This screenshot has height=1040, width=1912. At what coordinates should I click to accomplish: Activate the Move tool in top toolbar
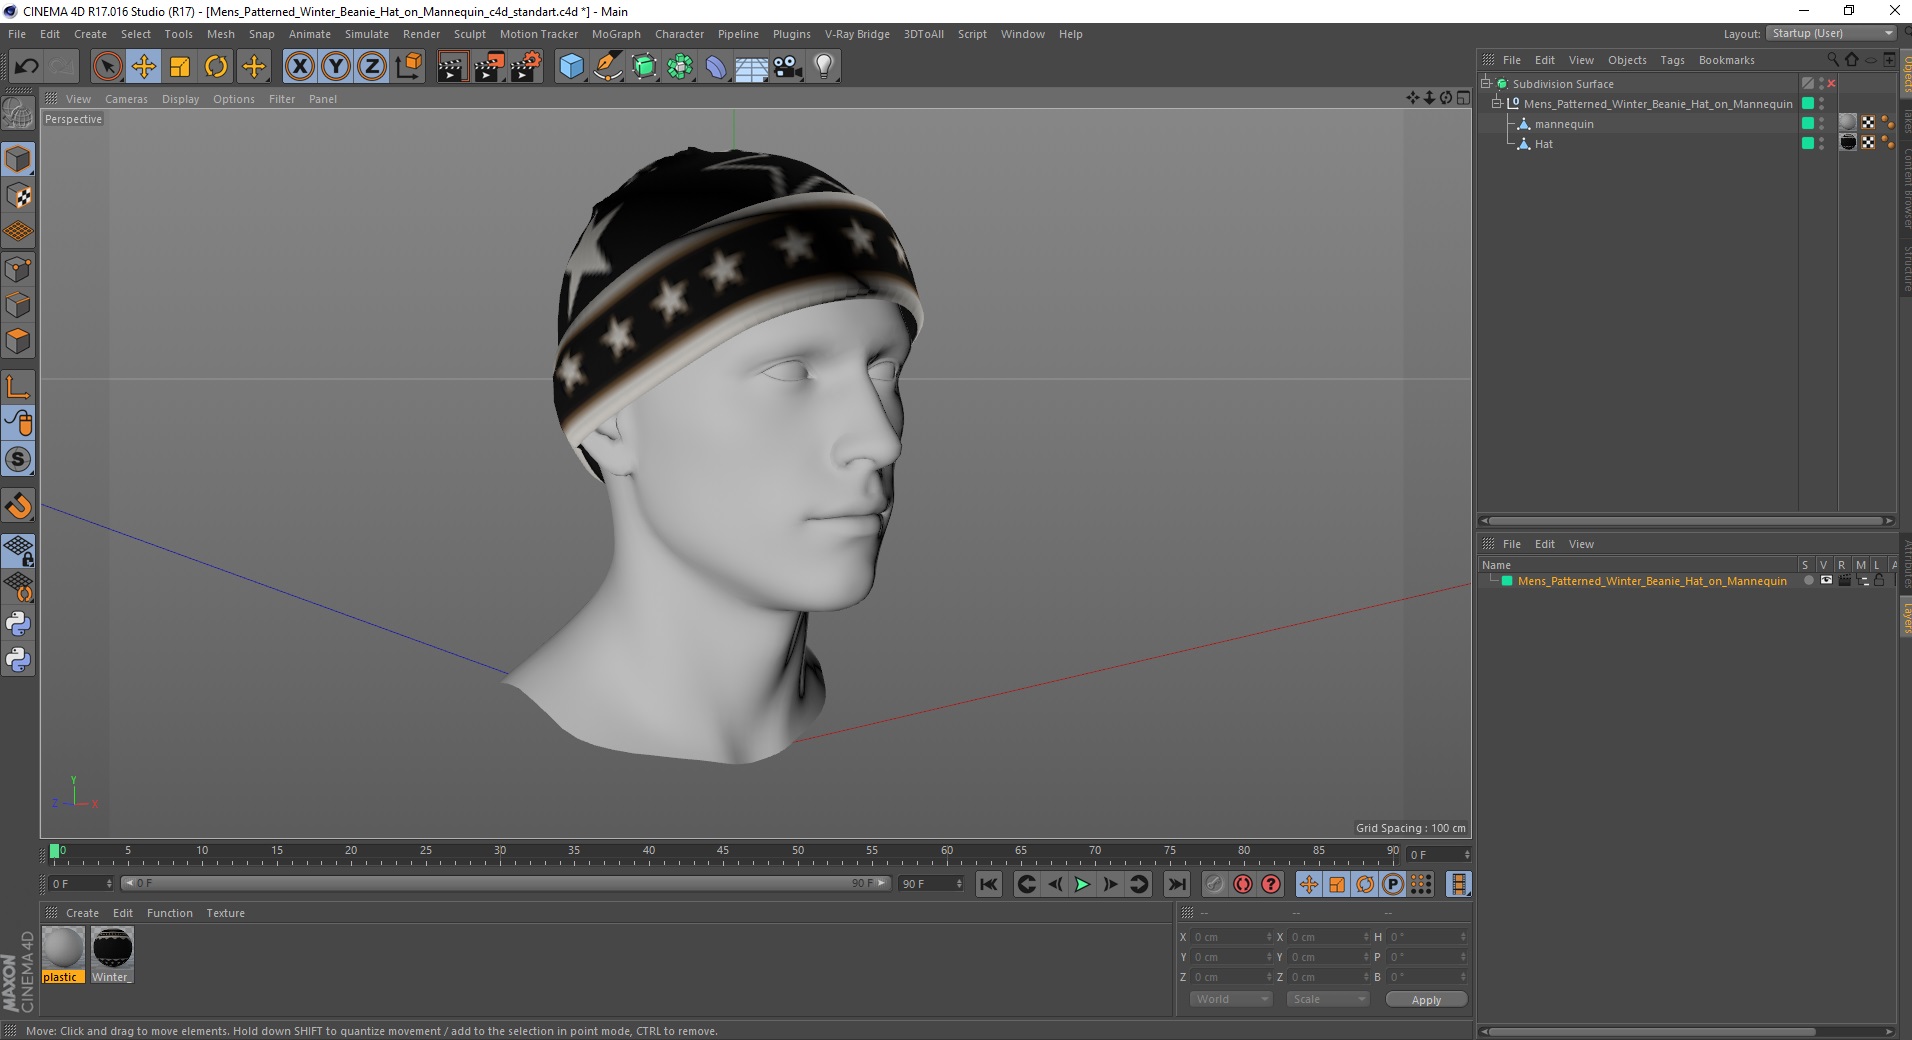144,67
